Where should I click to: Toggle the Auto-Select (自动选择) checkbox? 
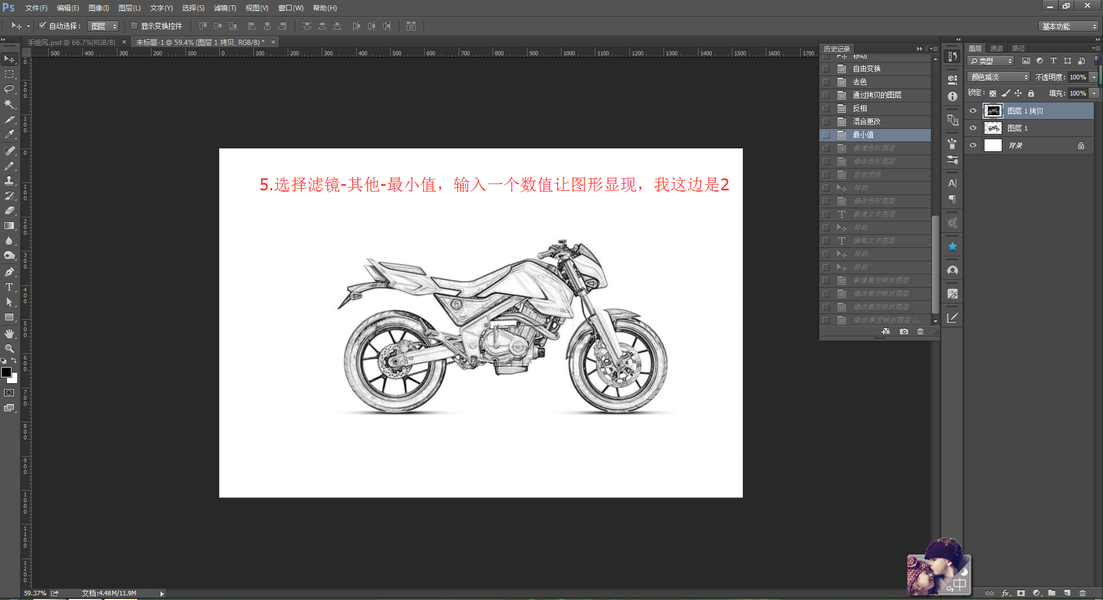click(42, 26)
